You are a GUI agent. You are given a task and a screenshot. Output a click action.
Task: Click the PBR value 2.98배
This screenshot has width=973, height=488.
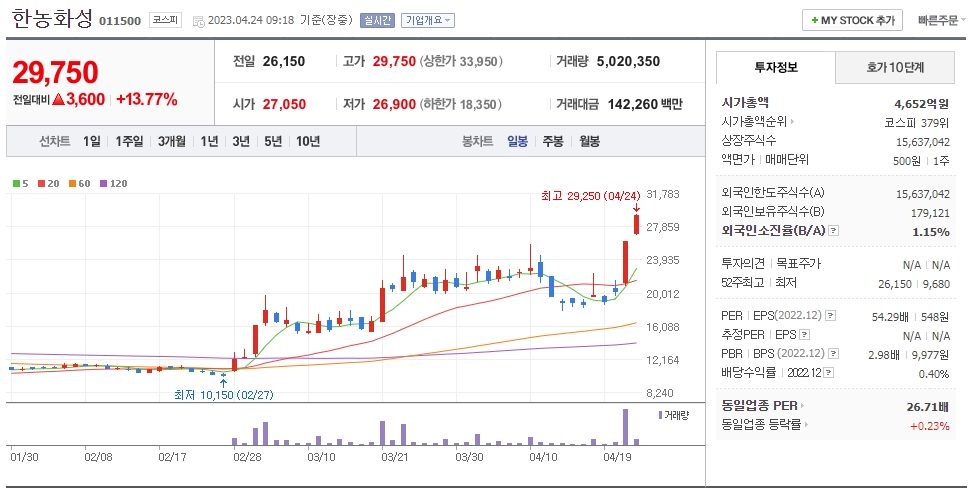pos(884,355)
